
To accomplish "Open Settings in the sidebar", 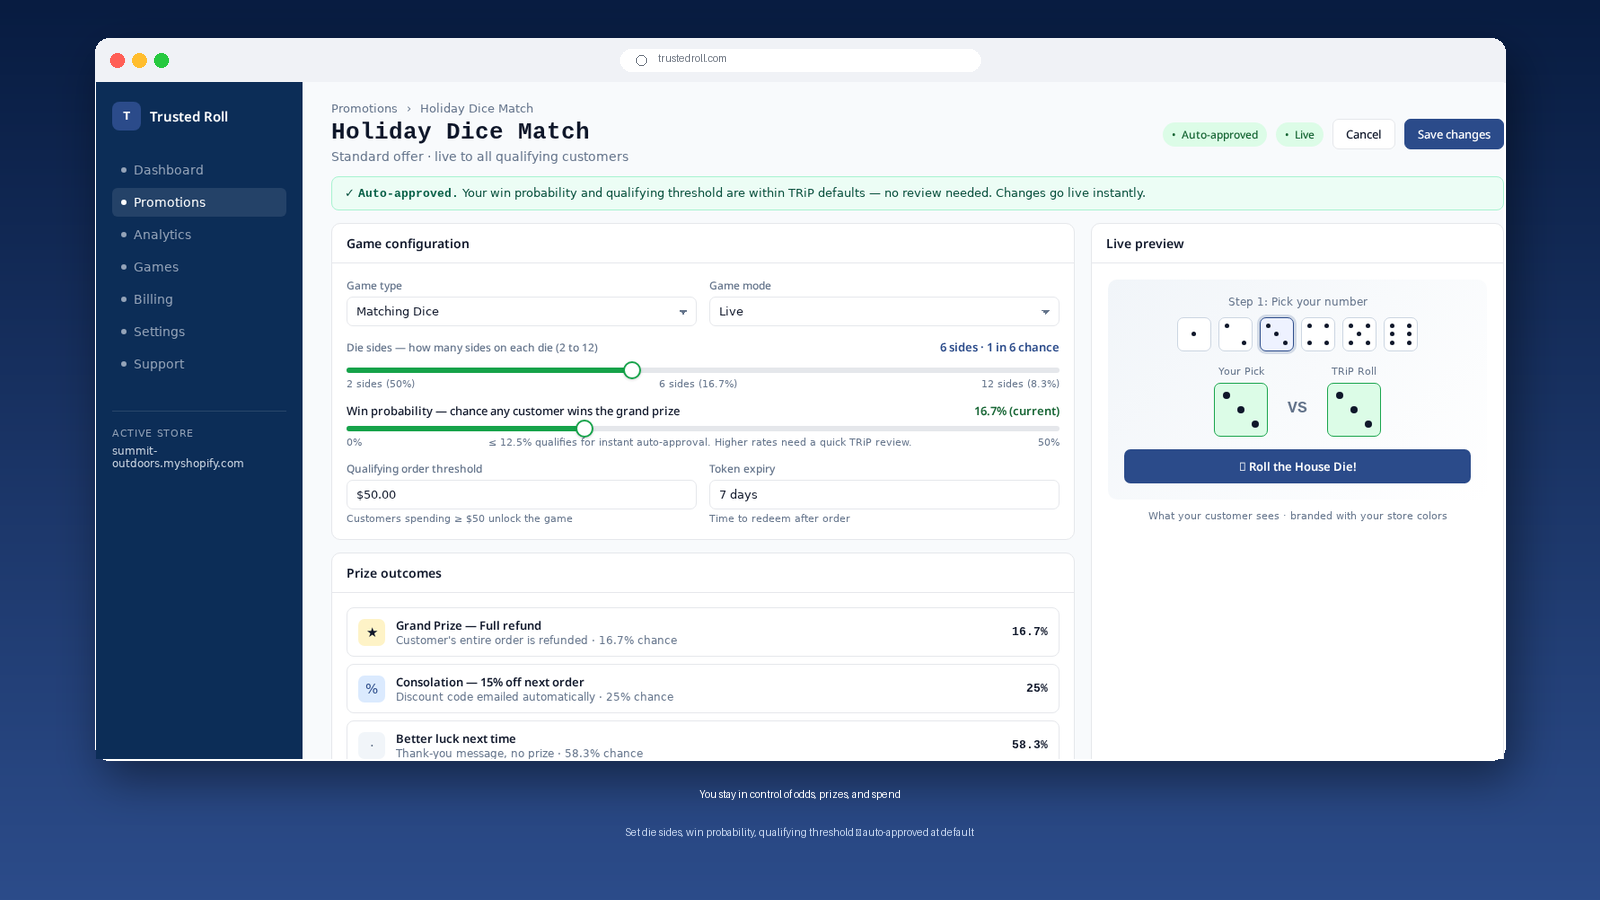I will click(x=199, y=332).
